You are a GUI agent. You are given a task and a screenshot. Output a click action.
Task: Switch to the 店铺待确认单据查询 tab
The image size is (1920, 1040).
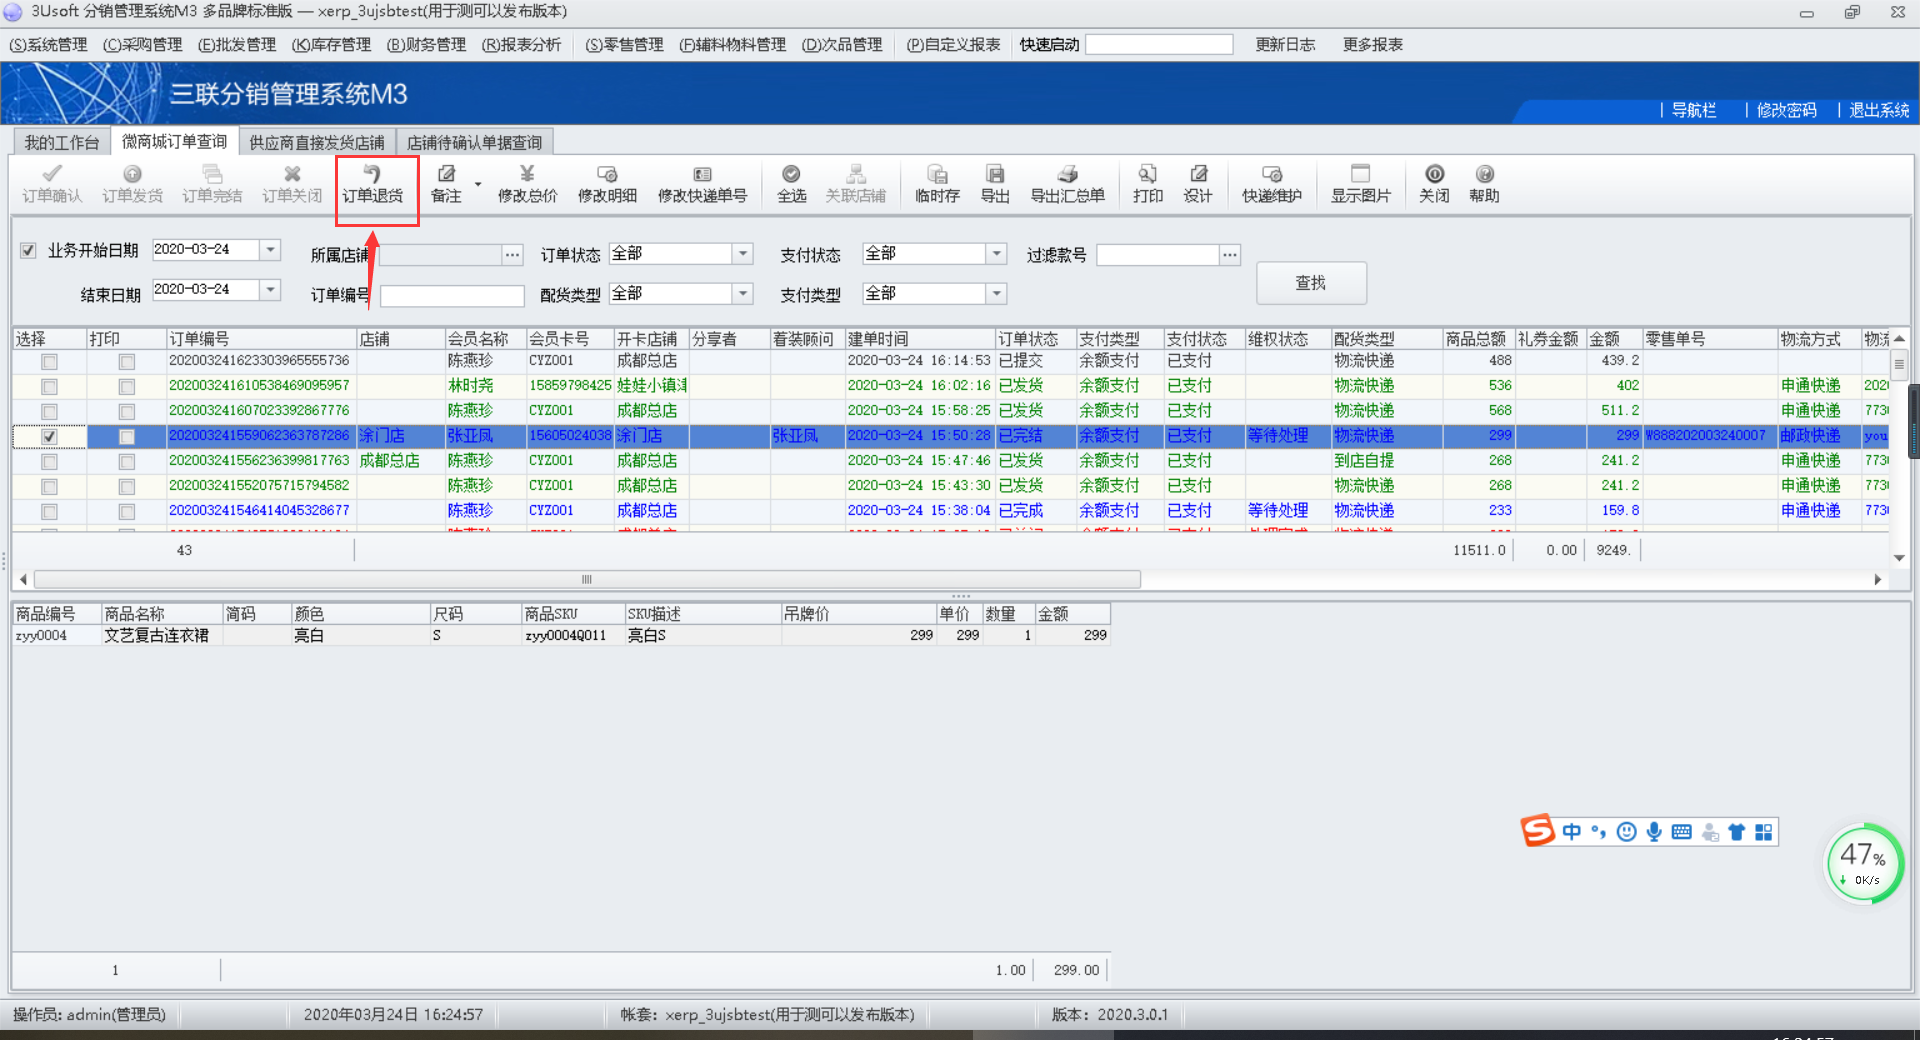474,142
